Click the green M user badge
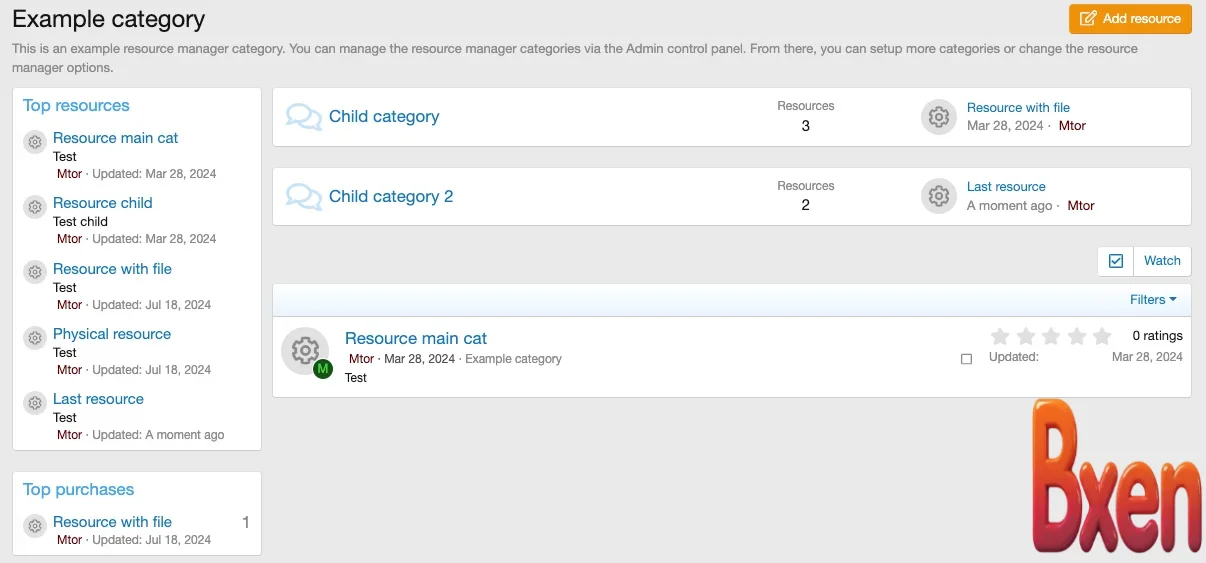 (x=322, y=369)
